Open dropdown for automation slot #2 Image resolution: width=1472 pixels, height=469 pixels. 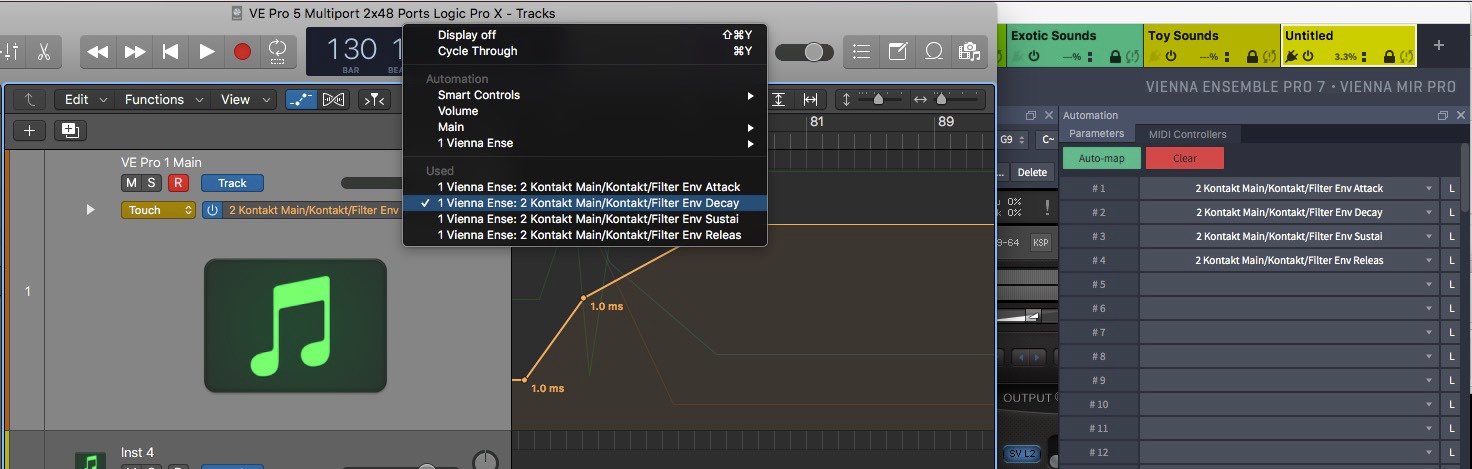[x=1288, y=212]
